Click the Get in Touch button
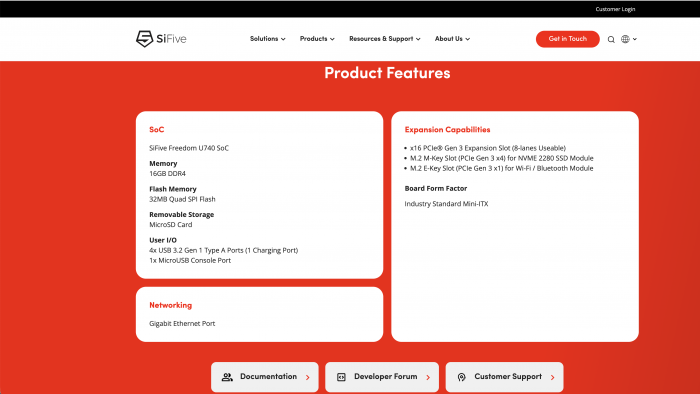The height and width of the screenshot is (394, 700). point(567,39)
